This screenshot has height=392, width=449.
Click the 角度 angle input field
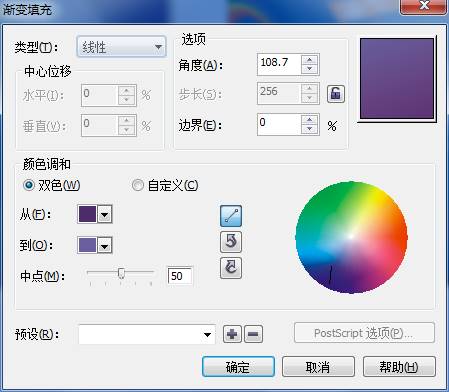click(x=279, y=64)
